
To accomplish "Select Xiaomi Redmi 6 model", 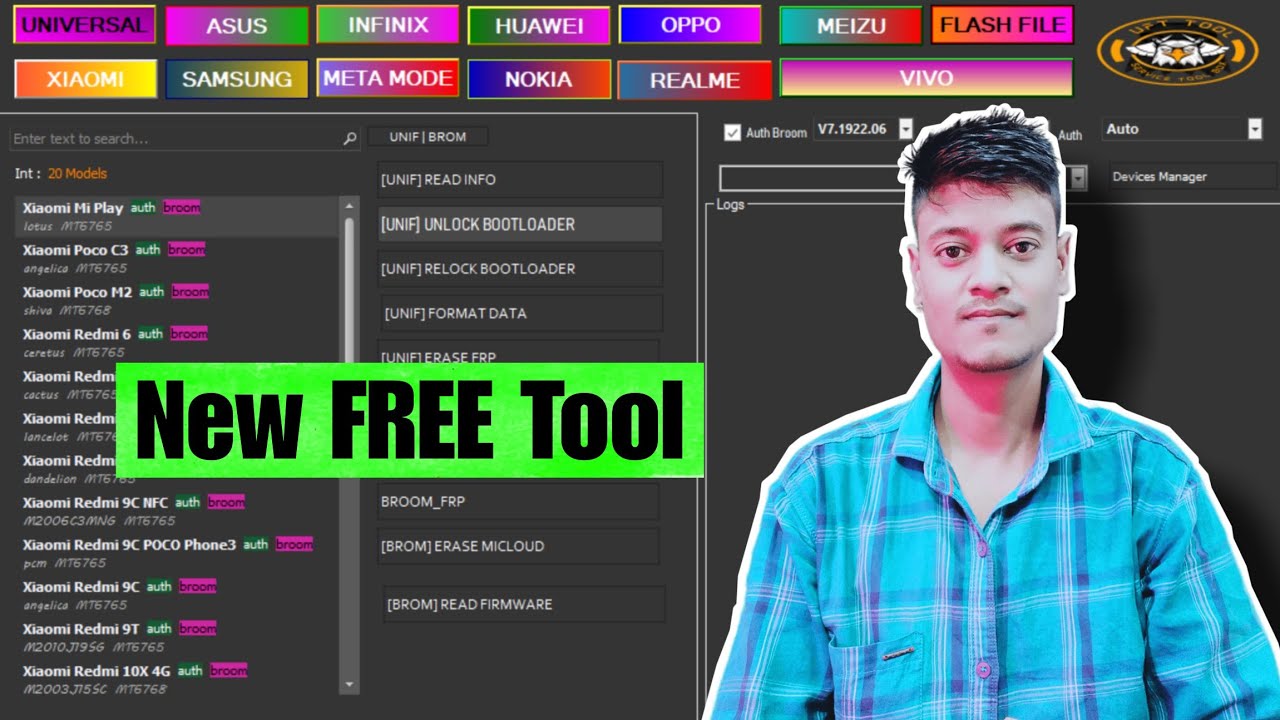I will coord(178,343).
